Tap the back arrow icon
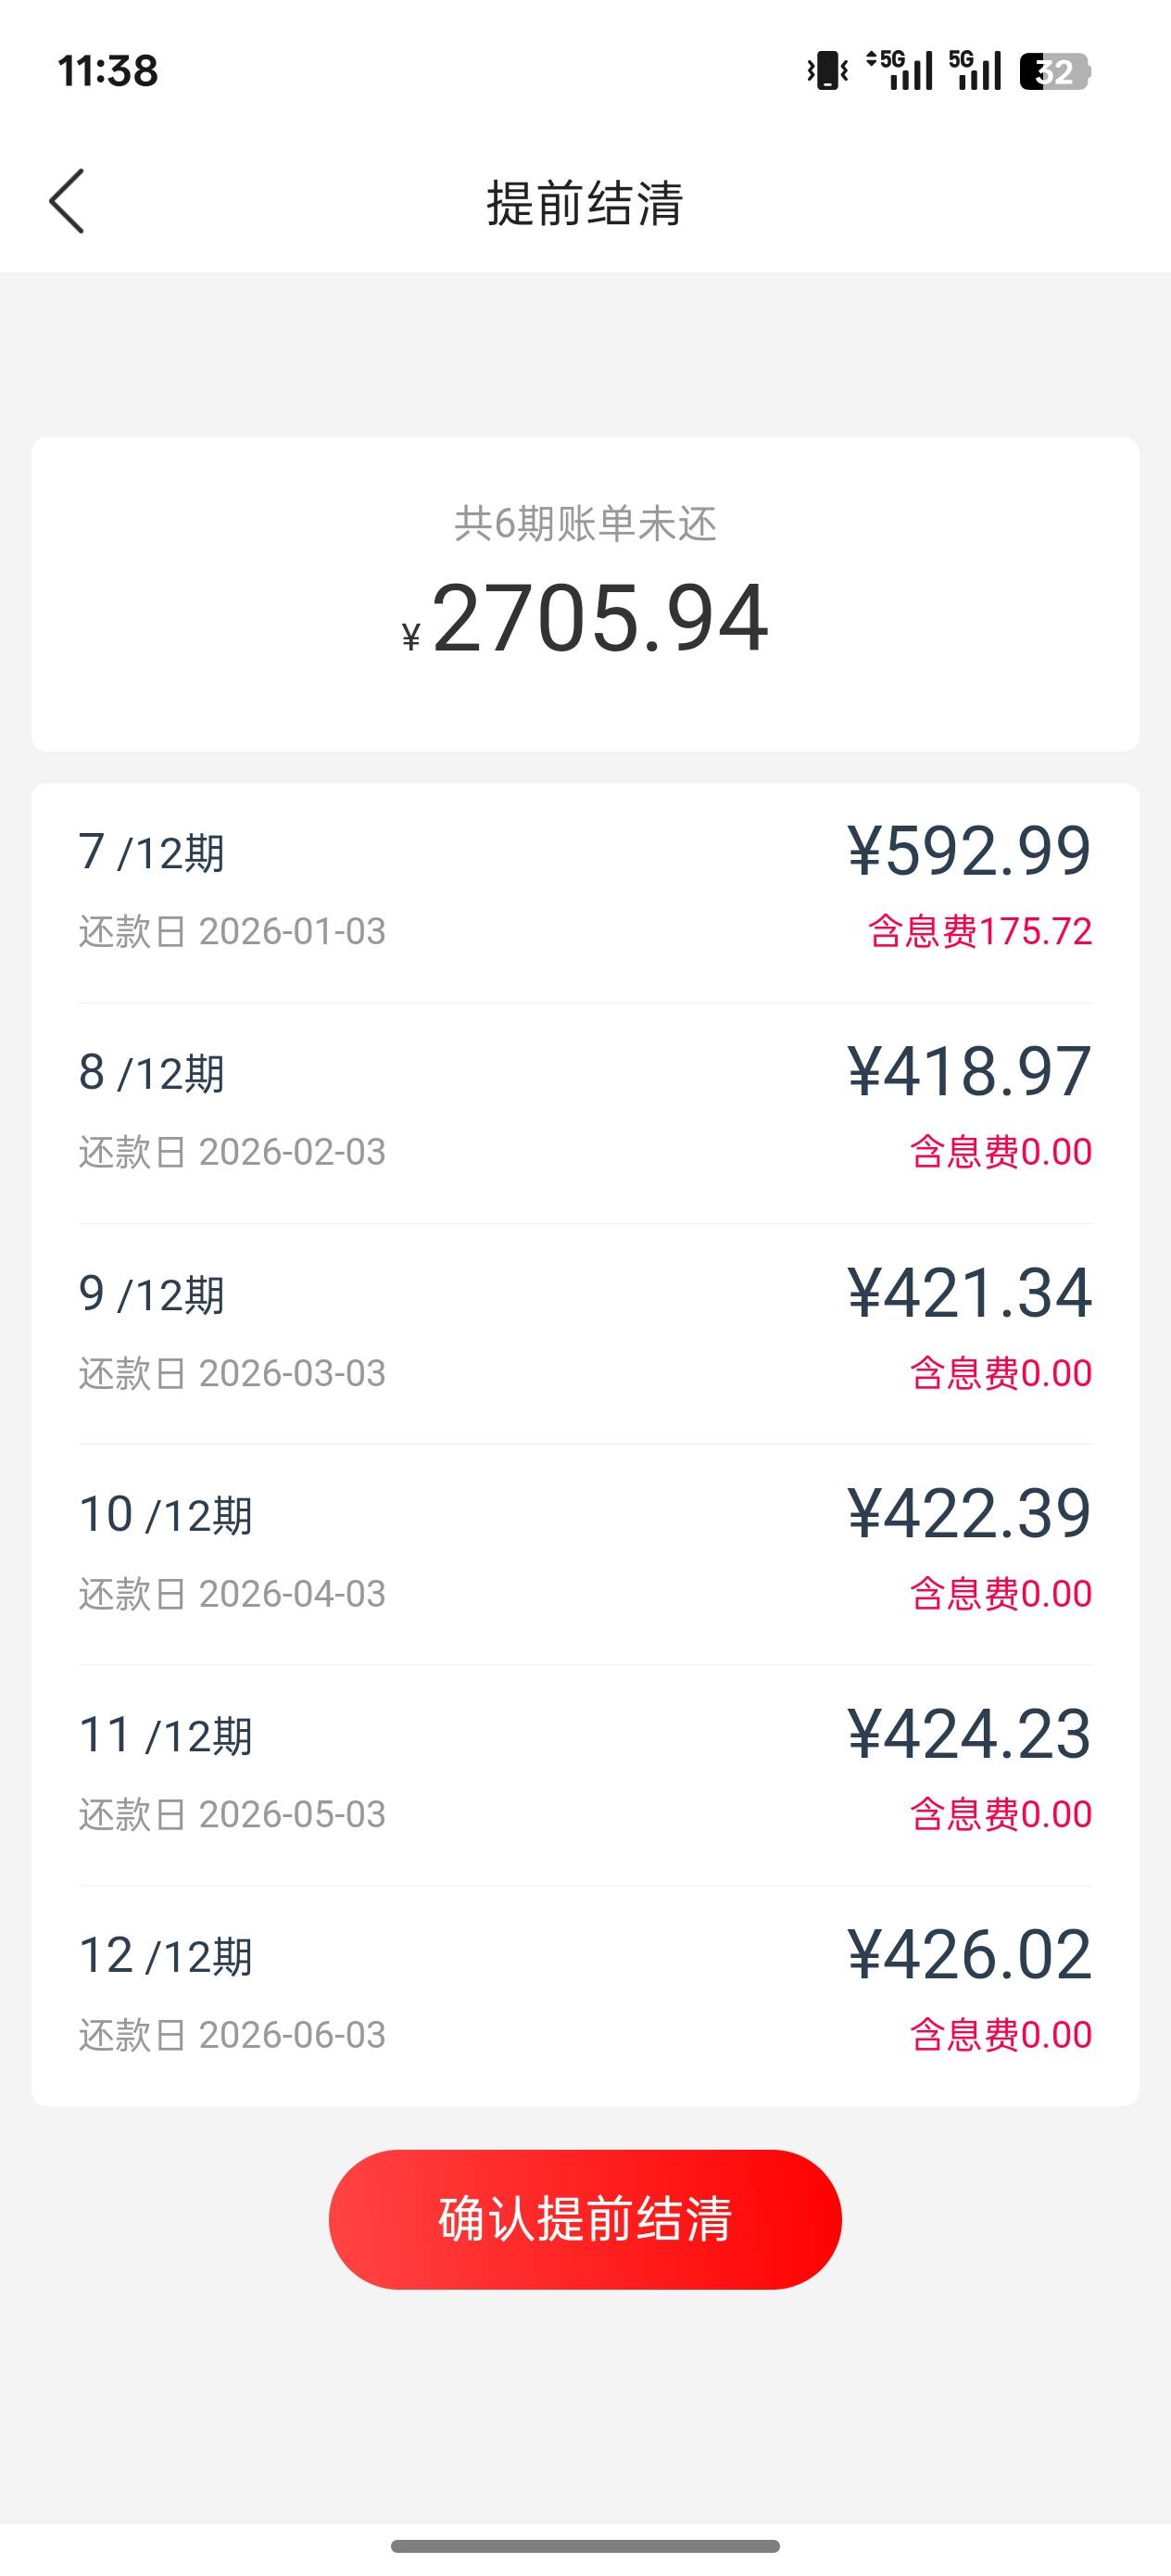Image resolution: width=1171 pixels, height=2576 pixels. [x=67, y=201]
